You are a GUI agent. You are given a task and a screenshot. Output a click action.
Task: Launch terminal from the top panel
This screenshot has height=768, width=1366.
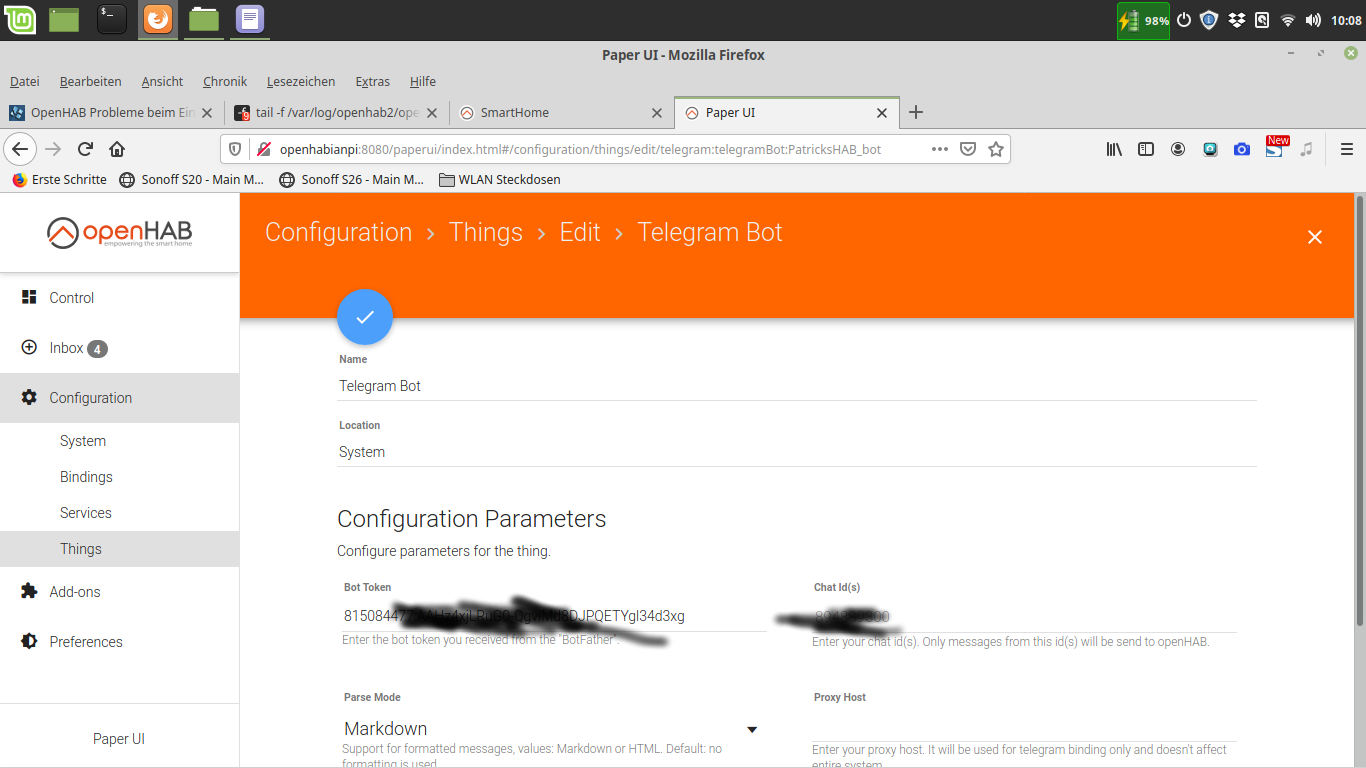112,19
